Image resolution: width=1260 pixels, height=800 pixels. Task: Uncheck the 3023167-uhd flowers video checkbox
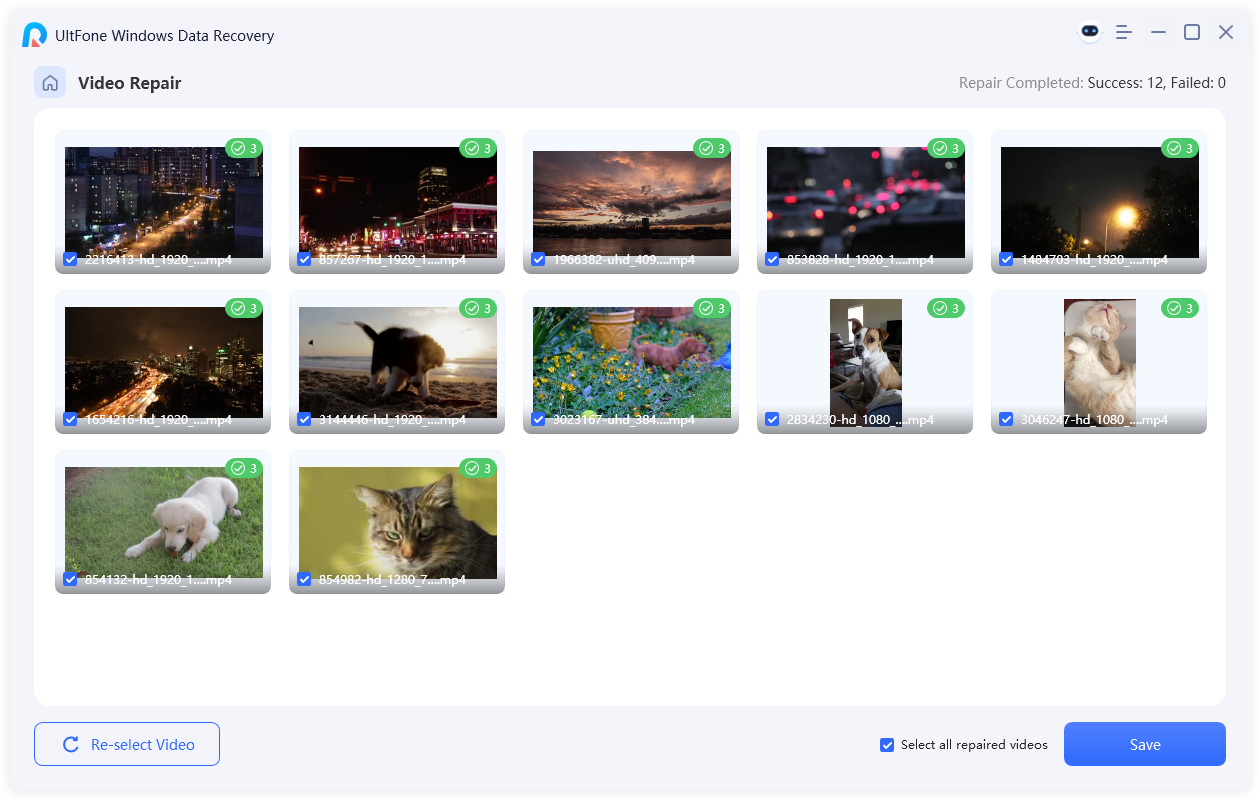pyautogui.click(x=538, y=419)
